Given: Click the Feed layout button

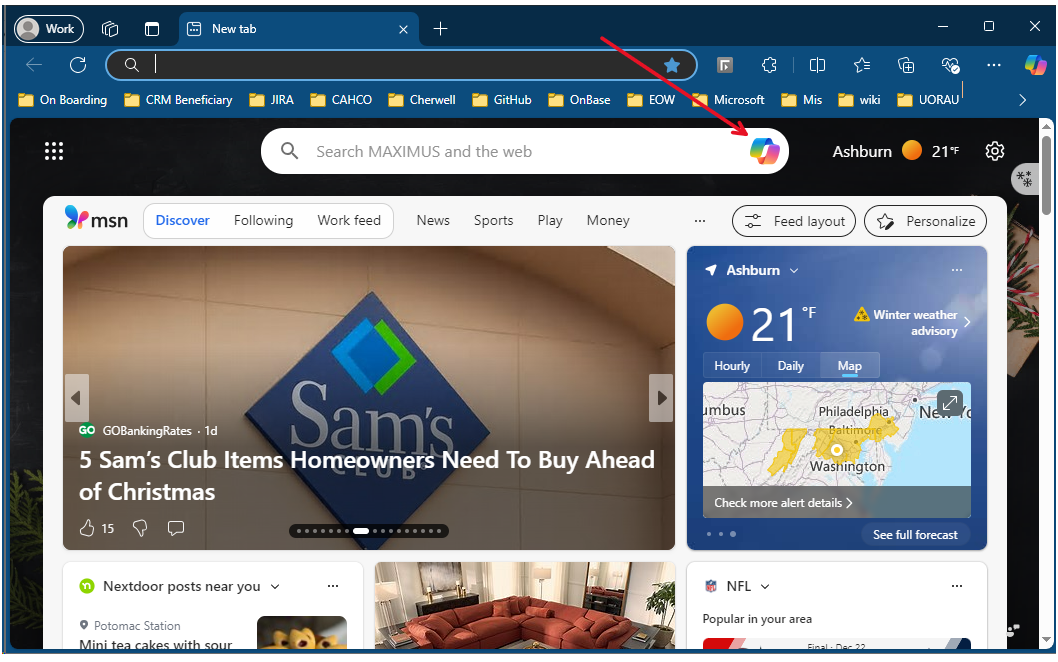Looking at the screenshot, I should [794, 221].
